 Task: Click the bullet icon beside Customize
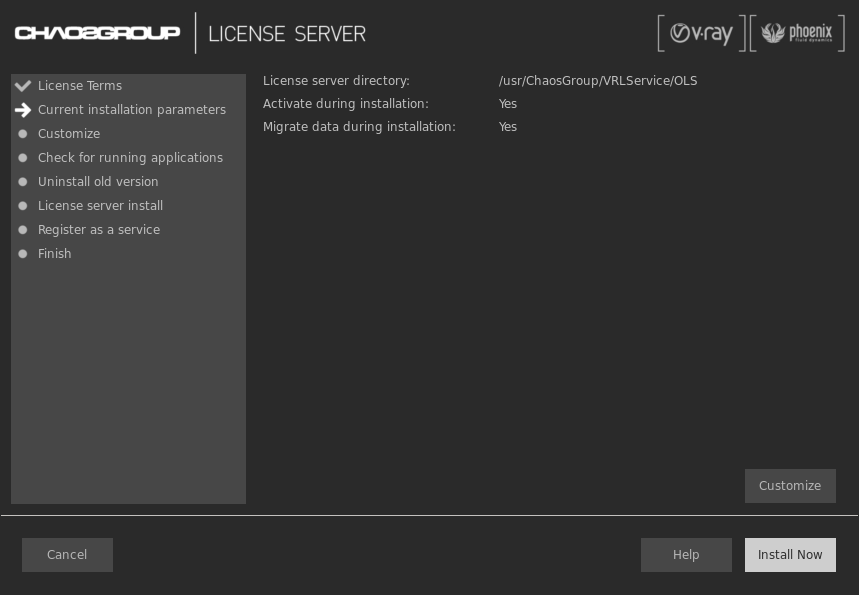click(x=22, y=133)
